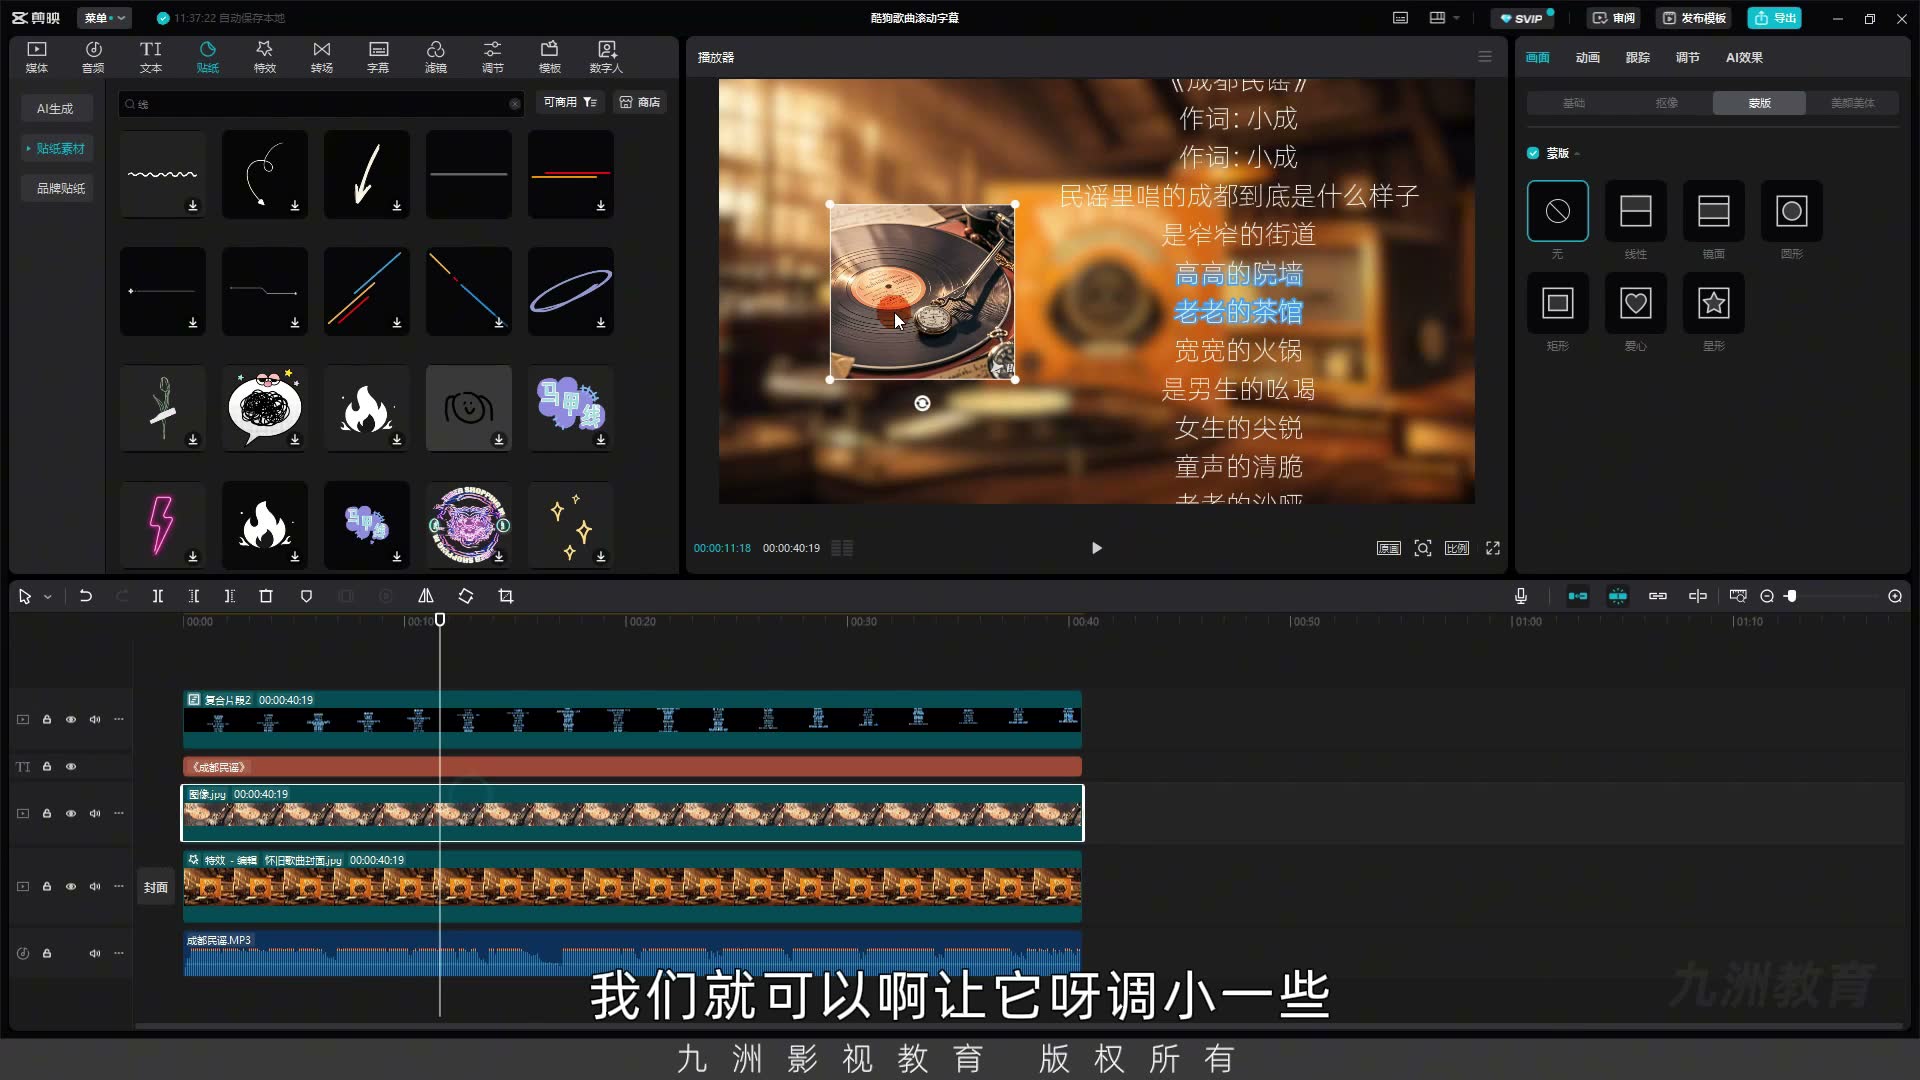Open the 转场 transitions panel
The width and height of the screenshot is (1920, 1080).
point(321,57)
